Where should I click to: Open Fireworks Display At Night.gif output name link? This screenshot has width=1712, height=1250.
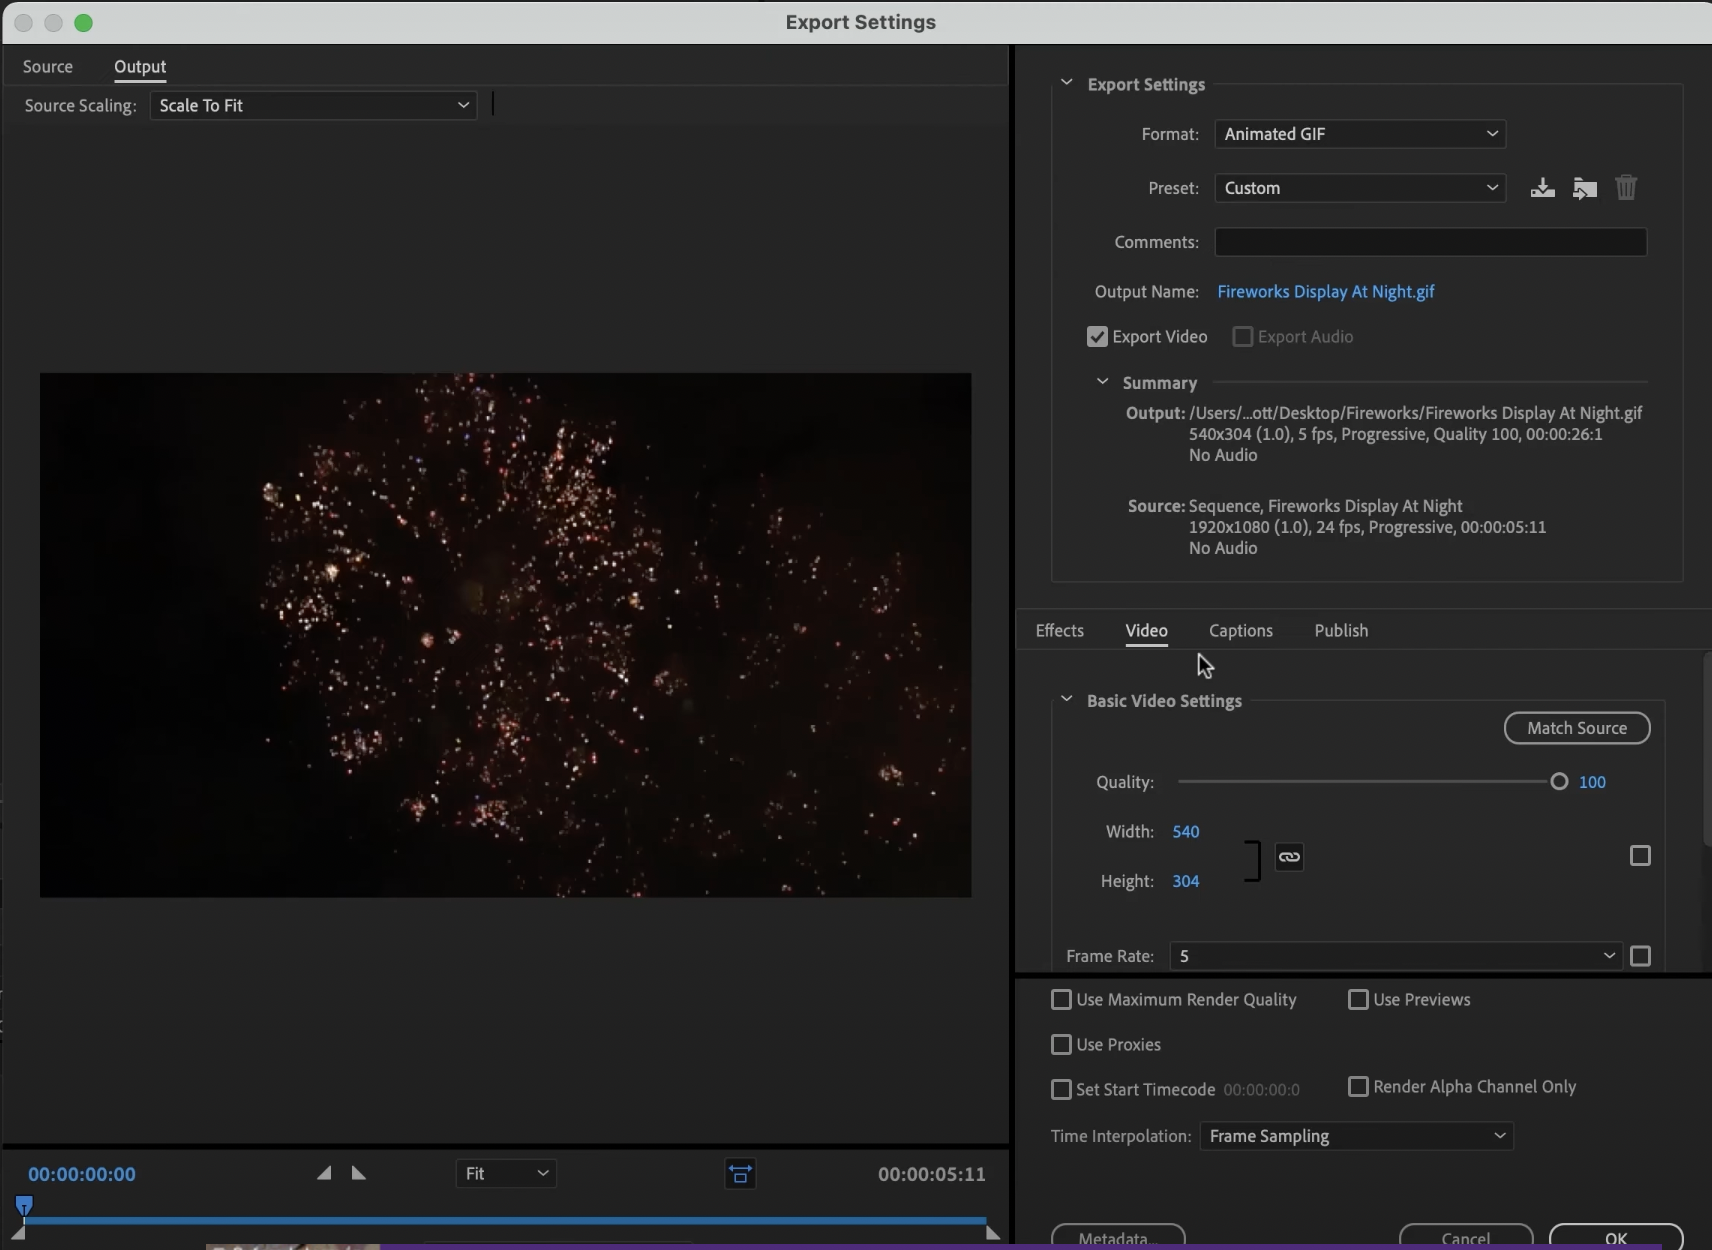1325,292
